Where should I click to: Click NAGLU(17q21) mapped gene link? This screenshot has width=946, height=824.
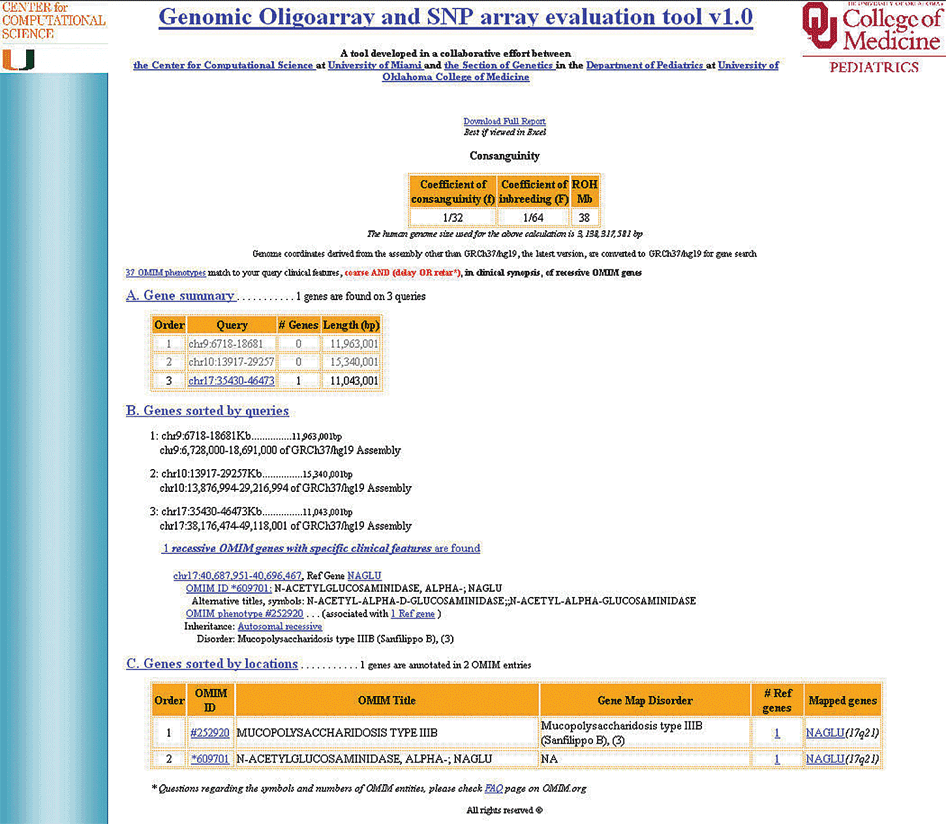pyautogui.click(x=841, y=732)
